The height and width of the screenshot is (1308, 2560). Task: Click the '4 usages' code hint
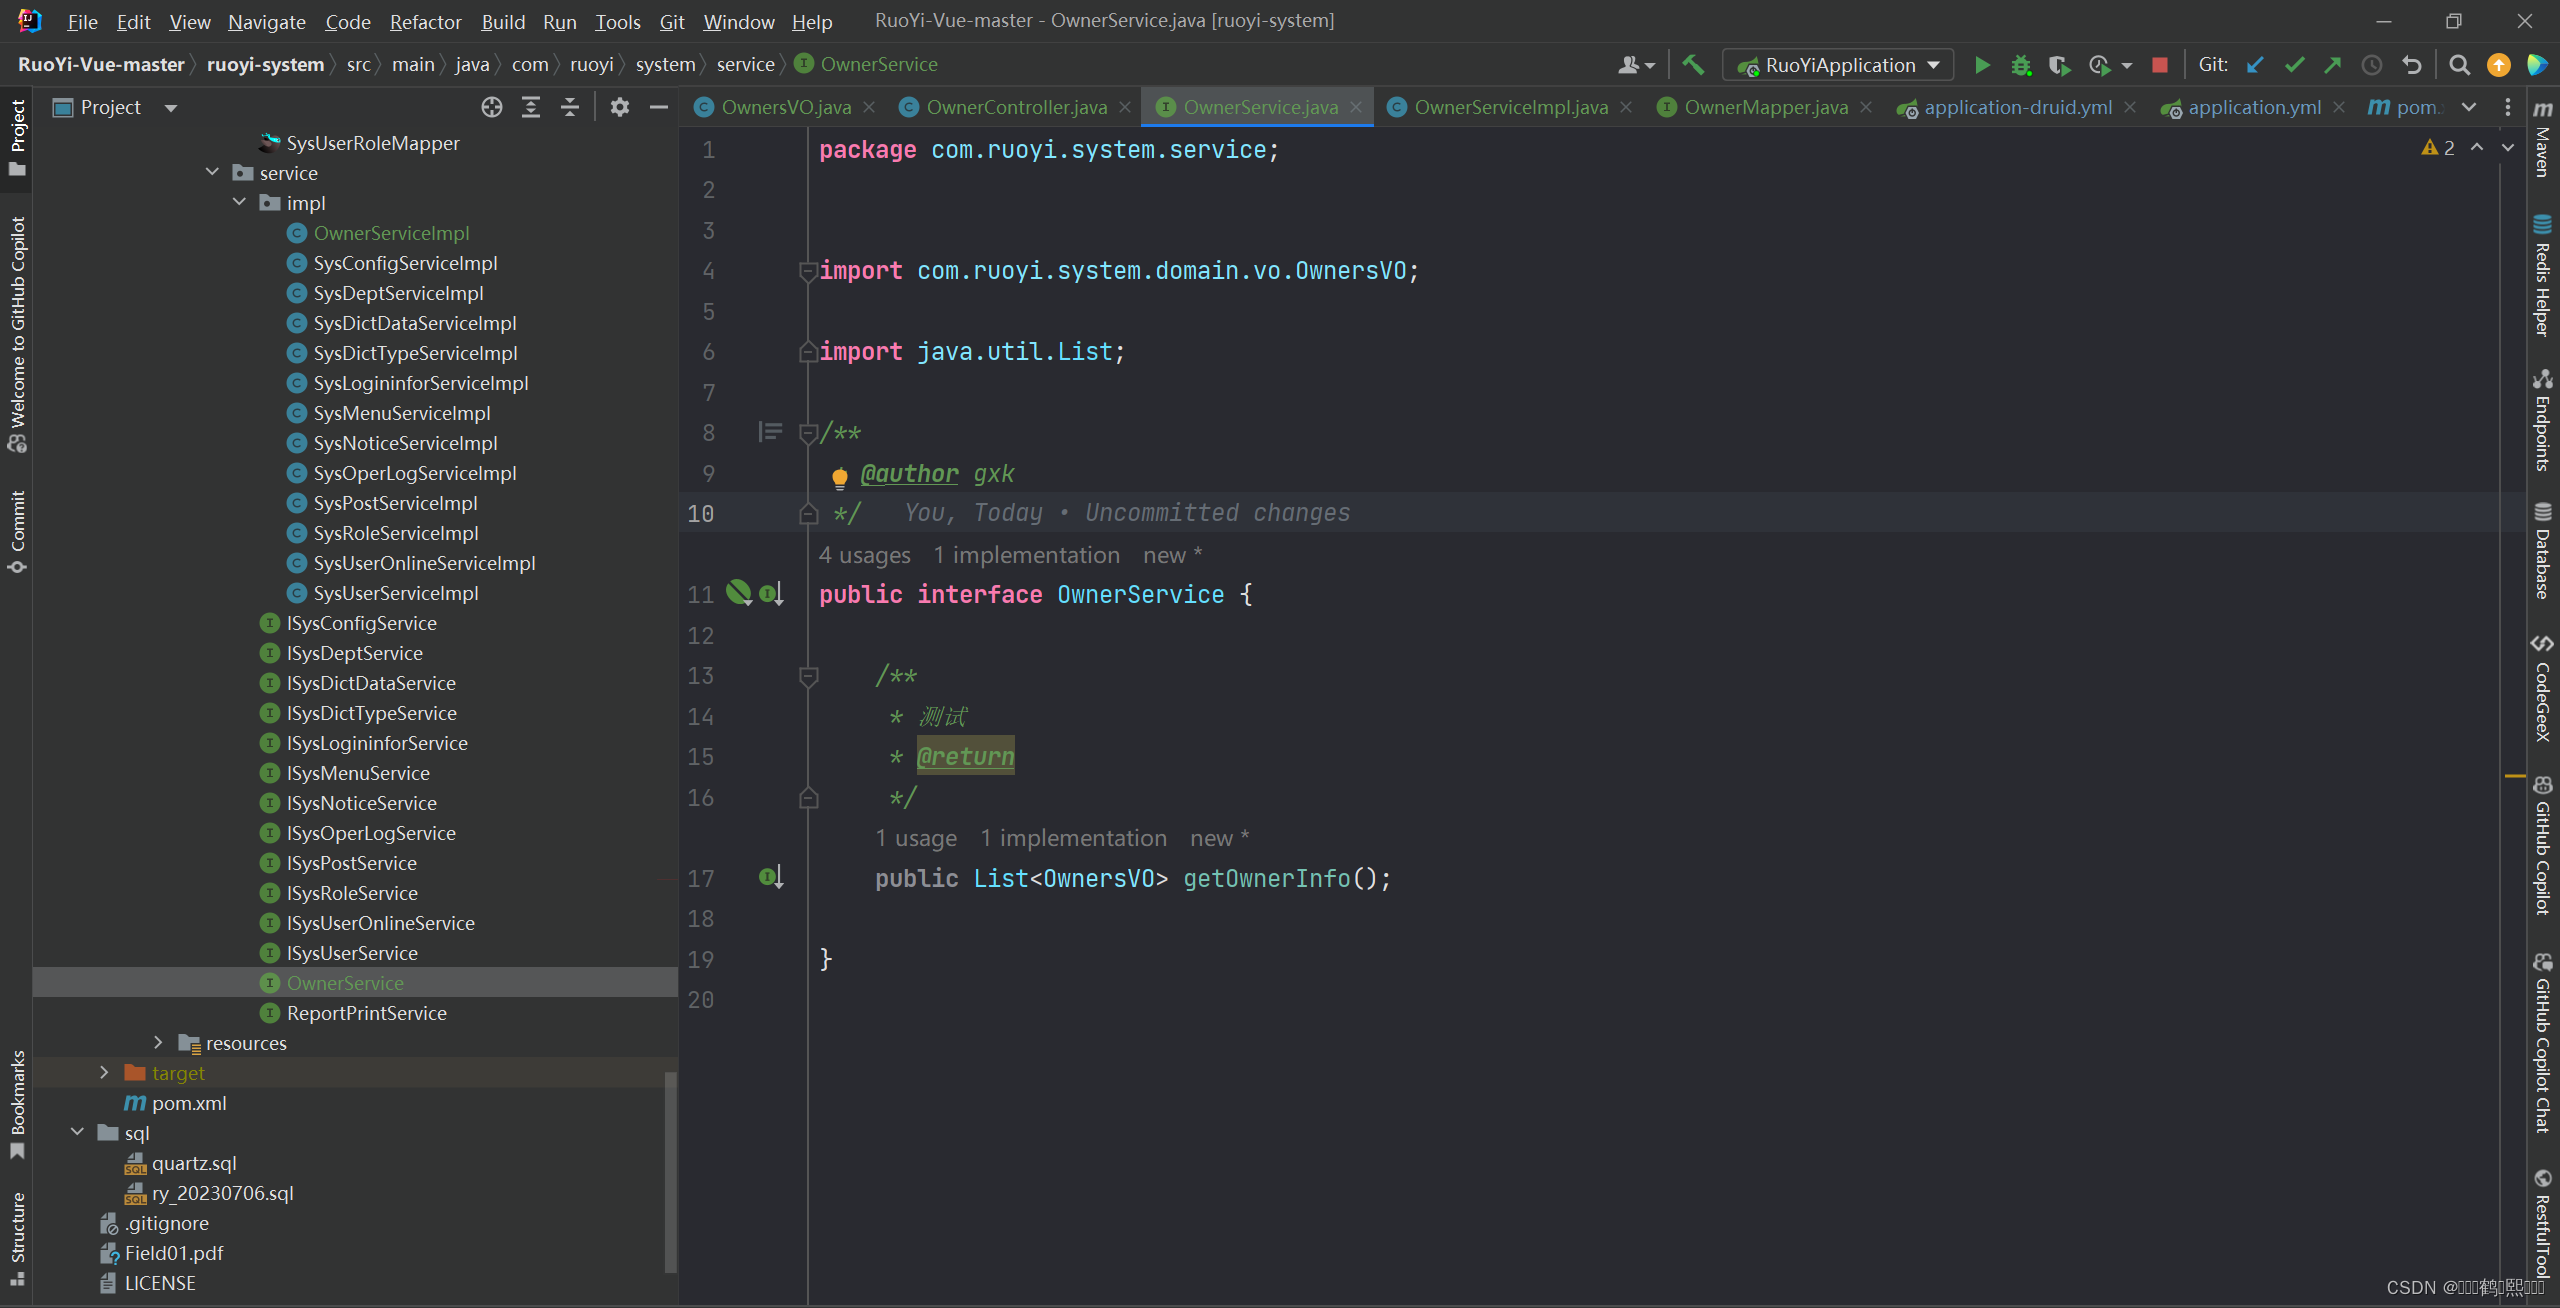coord(865,555)
